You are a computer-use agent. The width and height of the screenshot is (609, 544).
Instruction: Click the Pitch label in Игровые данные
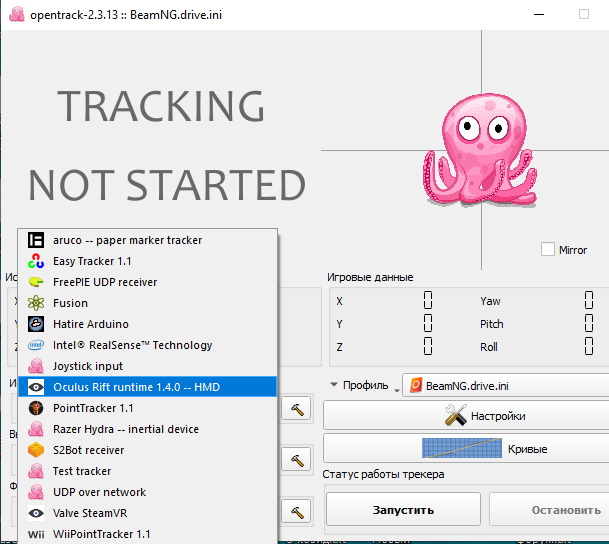click(491, 324)
